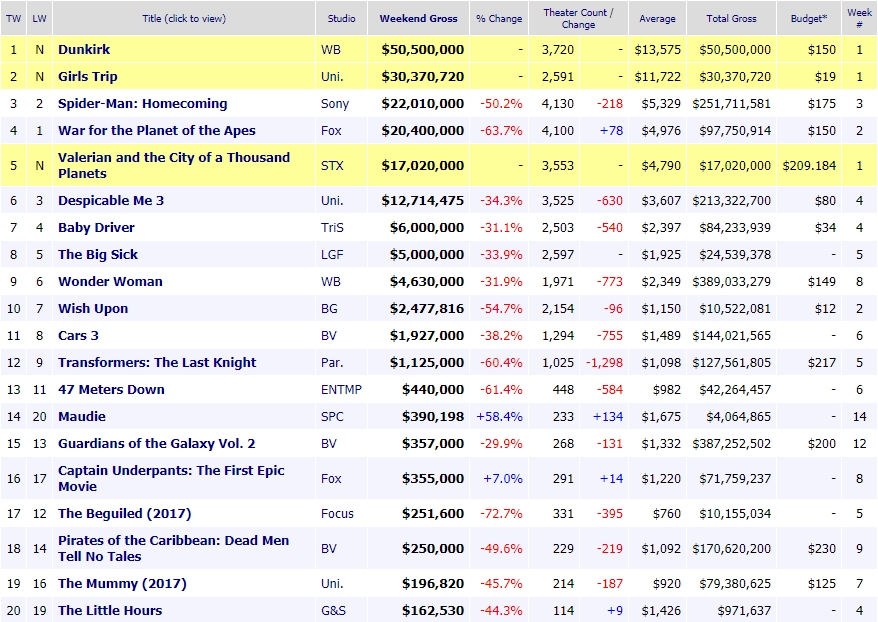Click The Big Sick title
Screen dimensions: 878x622
(98, 254)
